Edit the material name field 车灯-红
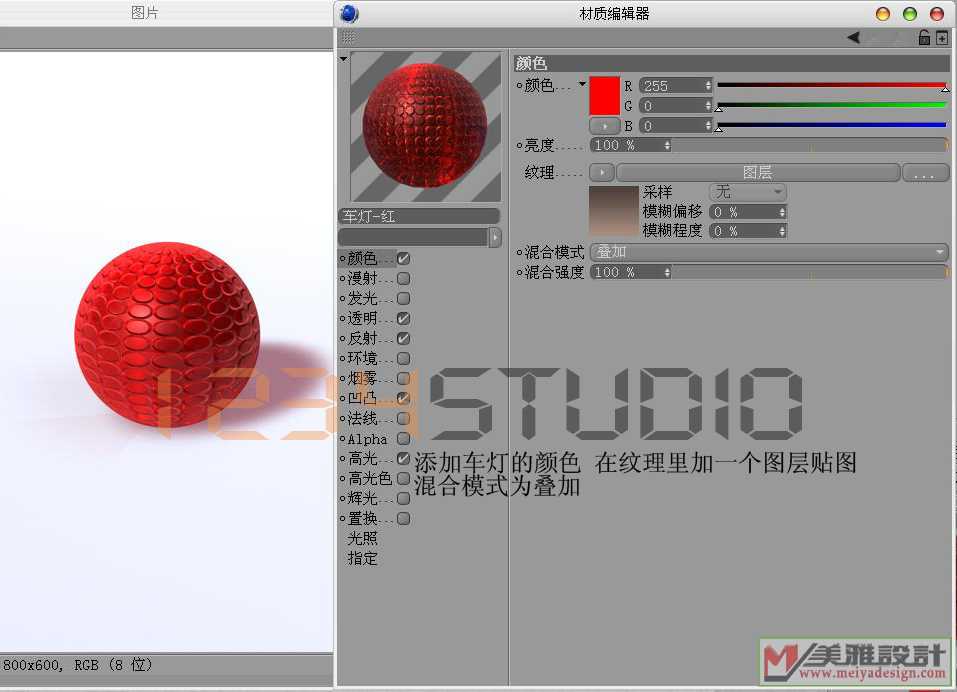 point(419,216)
